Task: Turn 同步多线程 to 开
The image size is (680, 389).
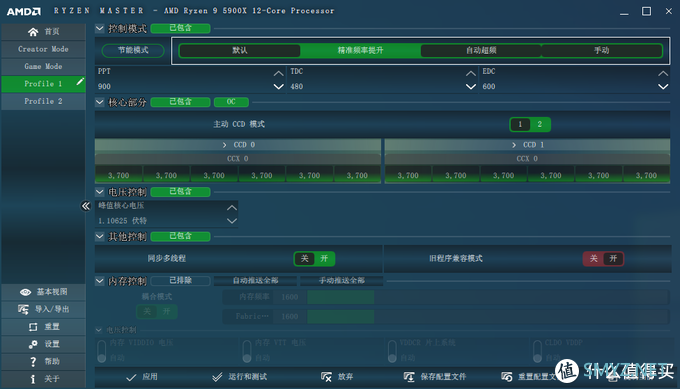Action: (x=324, y=259)
